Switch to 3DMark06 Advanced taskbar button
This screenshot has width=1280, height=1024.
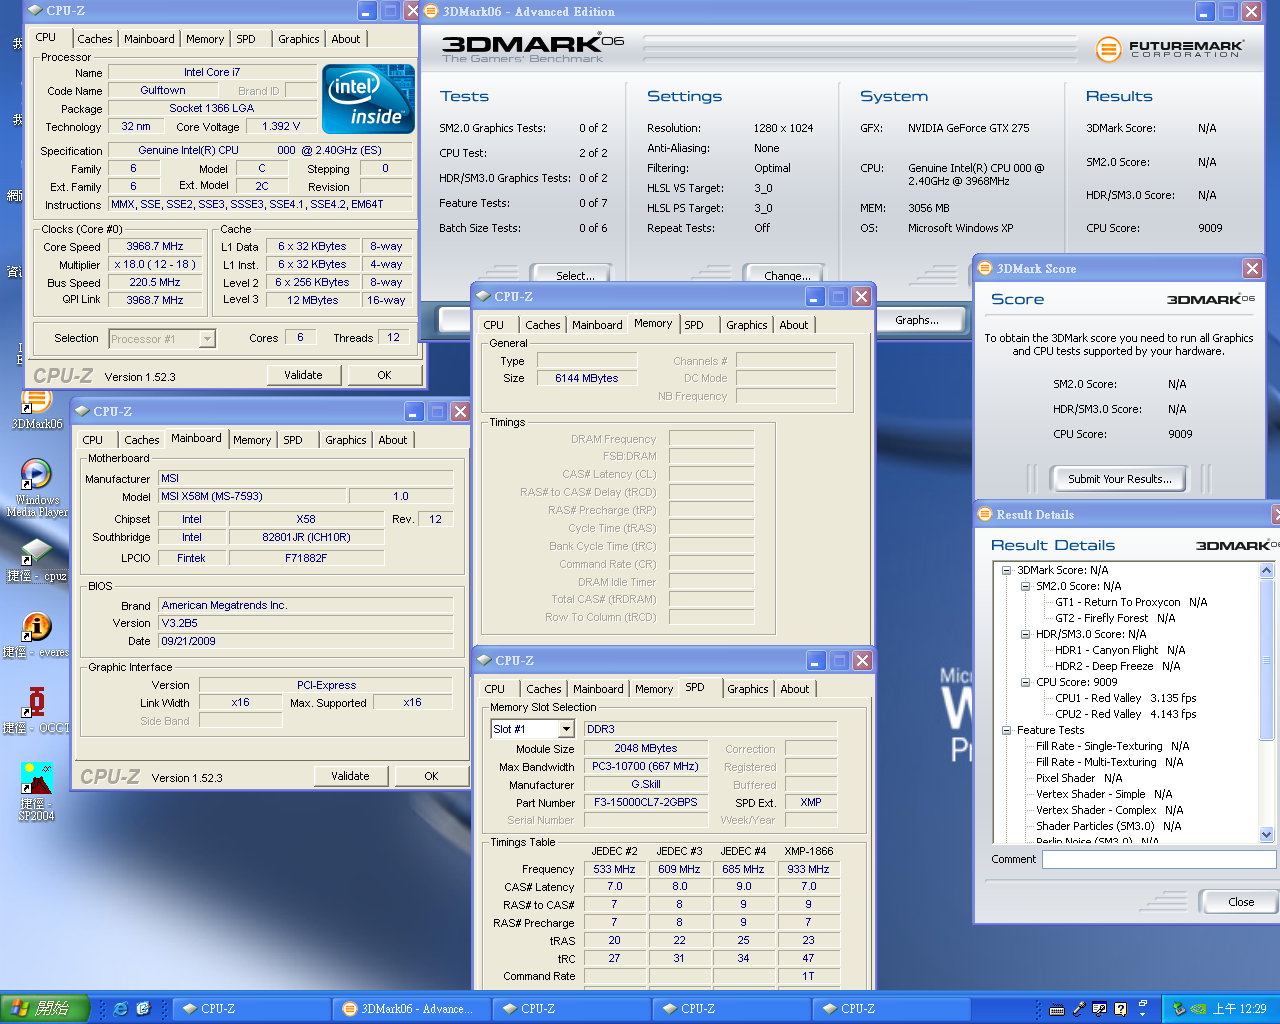coord(410,1009)
